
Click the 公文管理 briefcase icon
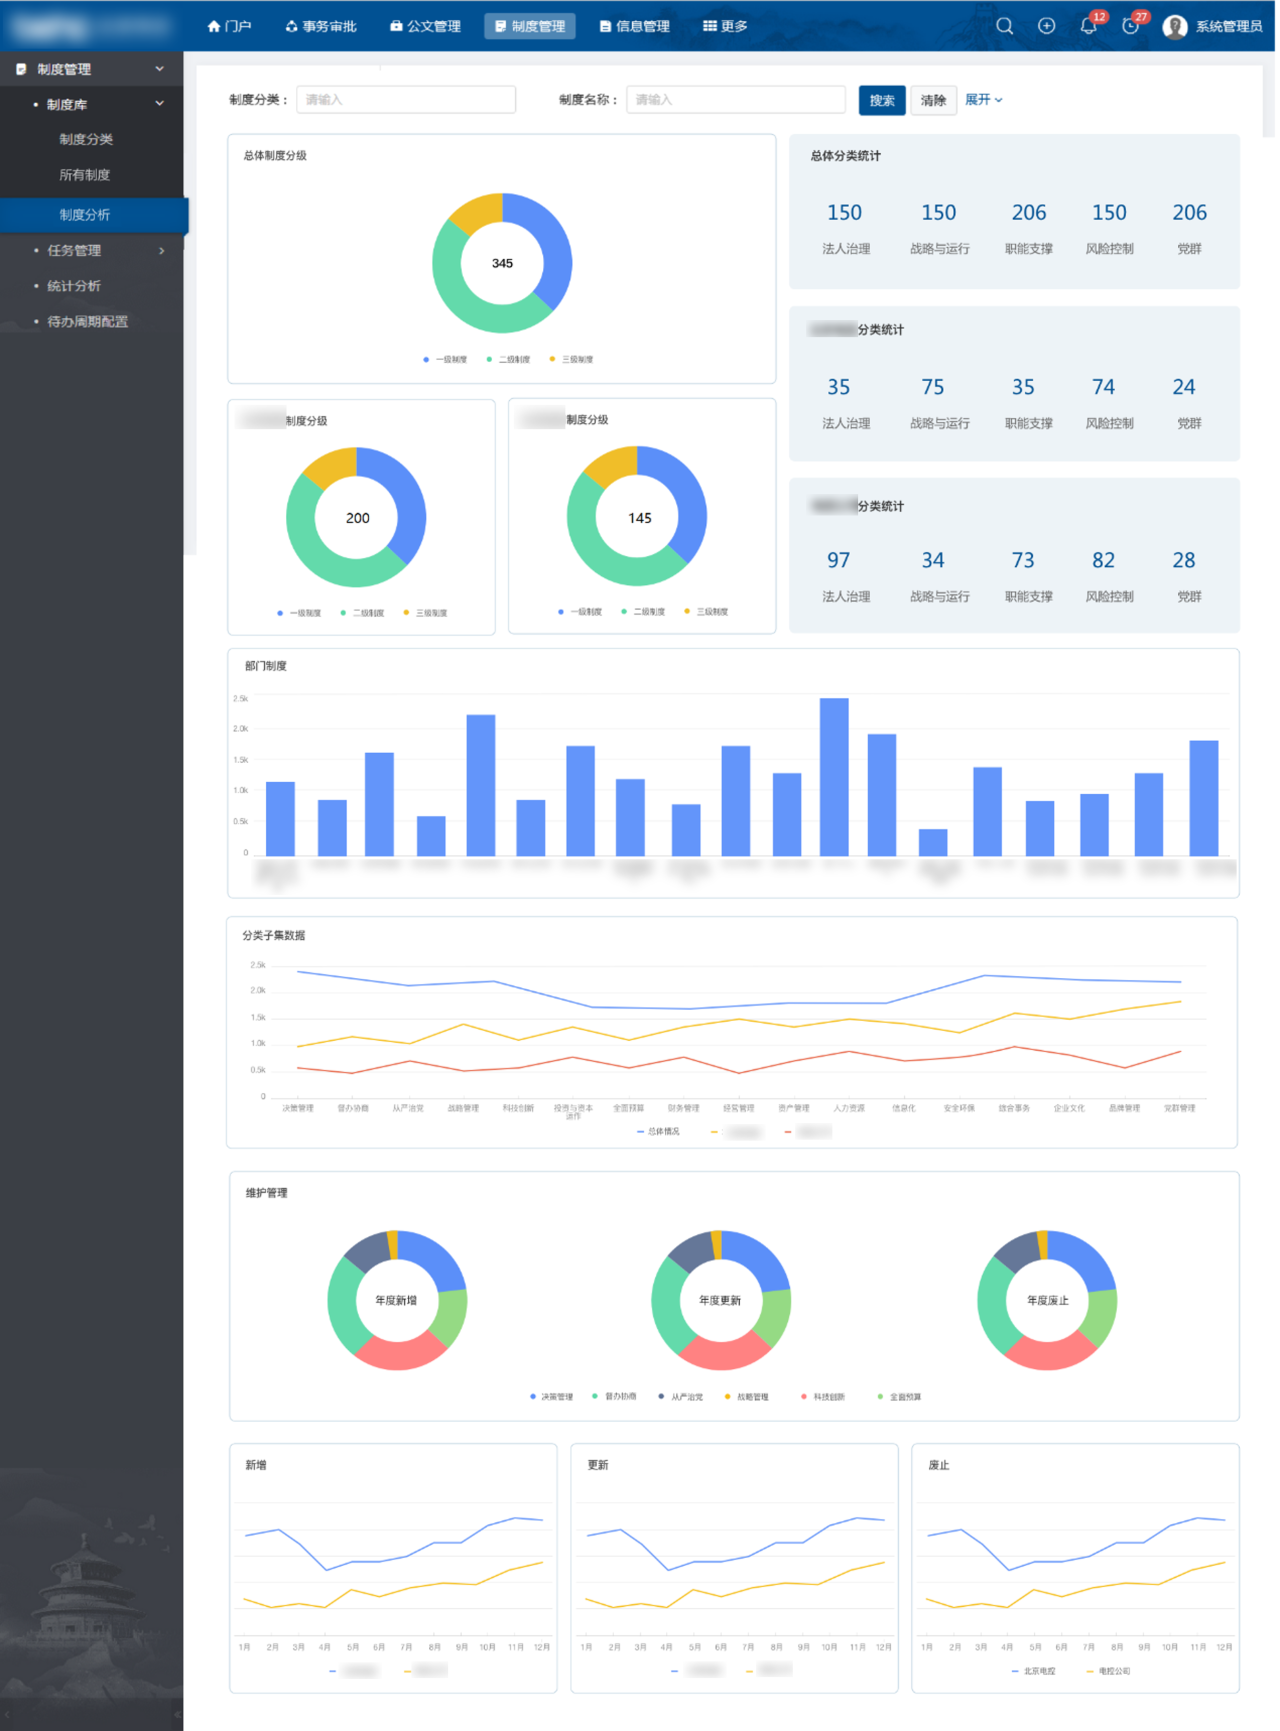point(396,26)
